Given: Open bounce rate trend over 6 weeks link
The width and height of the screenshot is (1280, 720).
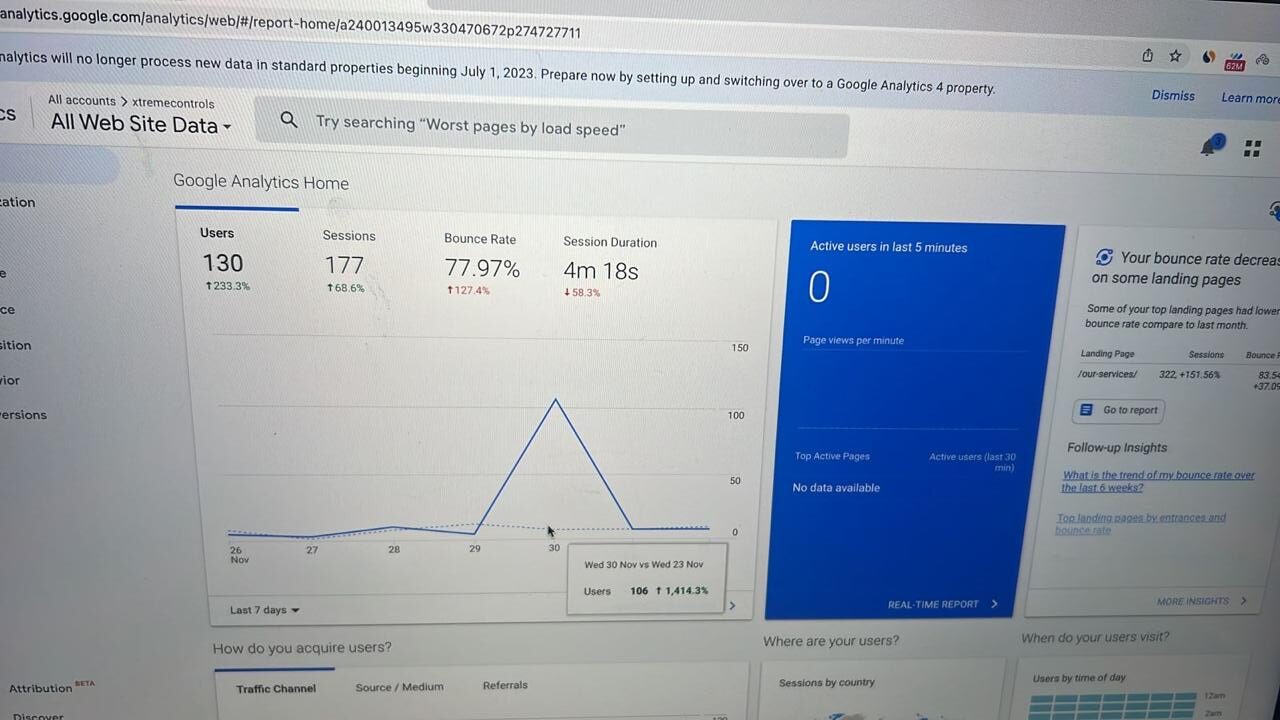Looking at the screenshot, I should tap(1158, 481).
